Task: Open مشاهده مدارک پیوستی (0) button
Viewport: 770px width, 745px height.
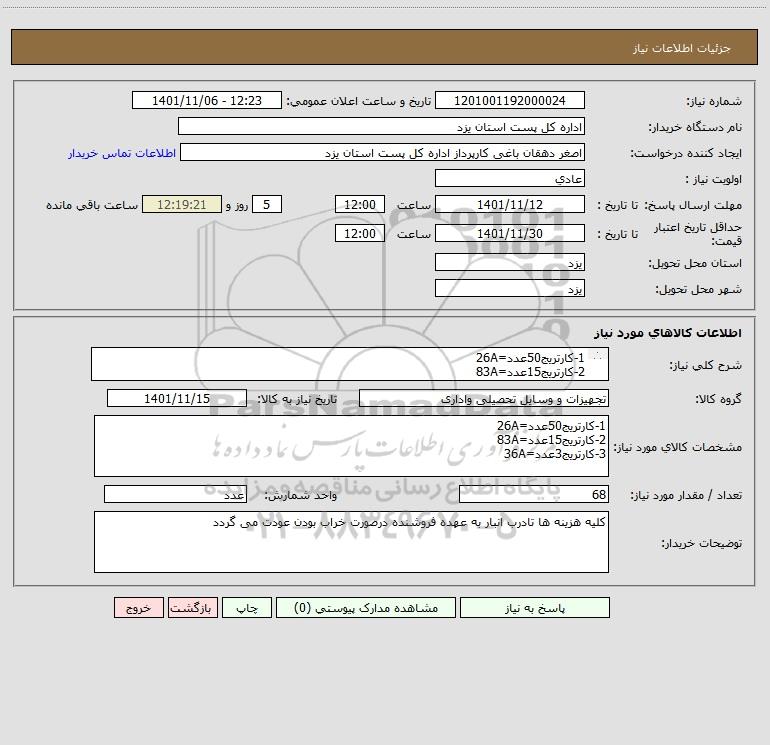Action: 366,607
